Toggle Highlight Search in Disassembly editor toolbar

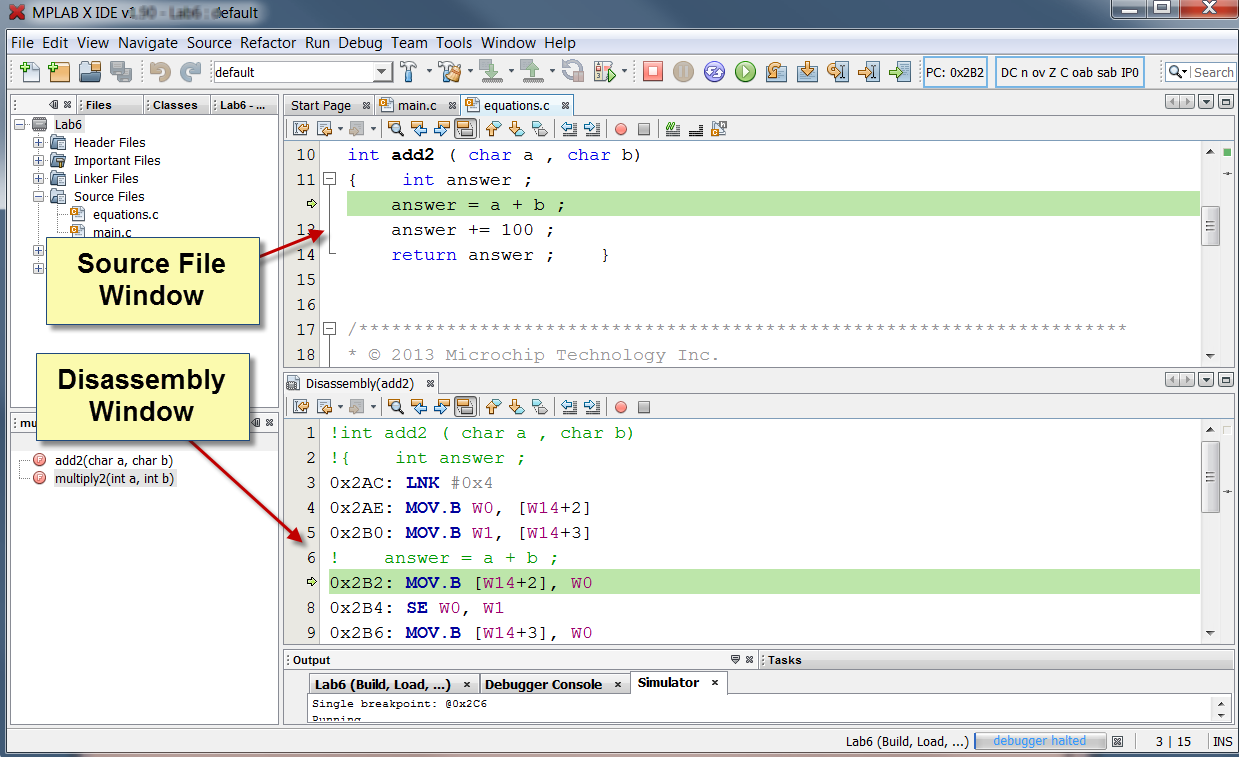464,407
